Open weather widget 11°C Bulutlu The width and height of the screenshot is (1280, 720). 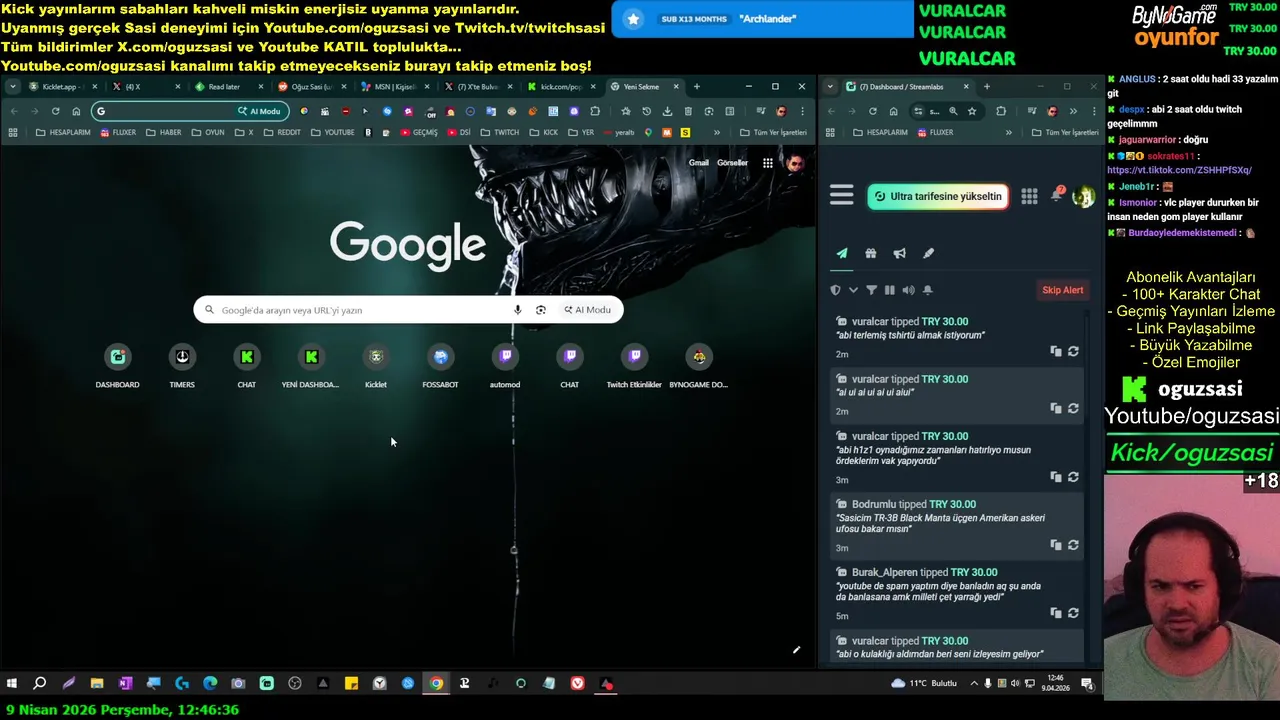(x=924, y=683)
